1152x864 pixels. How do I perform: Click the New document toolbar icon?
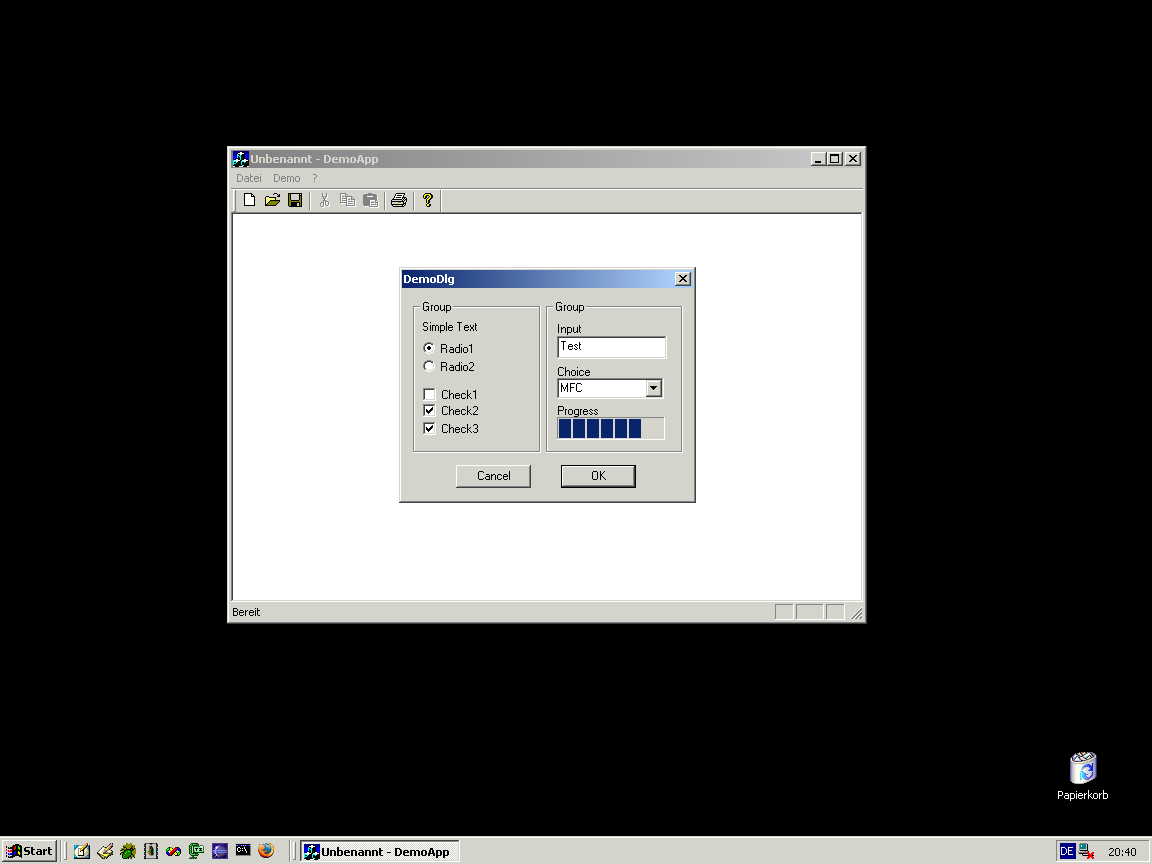point(249,200)
